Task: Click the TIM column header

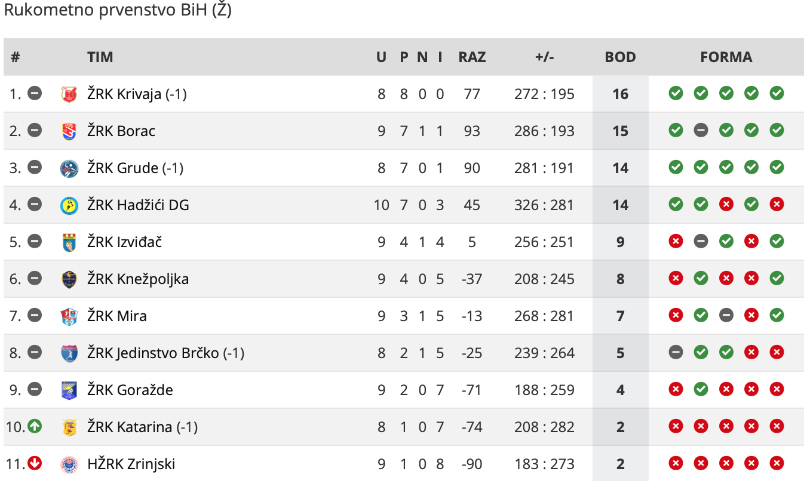Action: click(x=100, y=57)
